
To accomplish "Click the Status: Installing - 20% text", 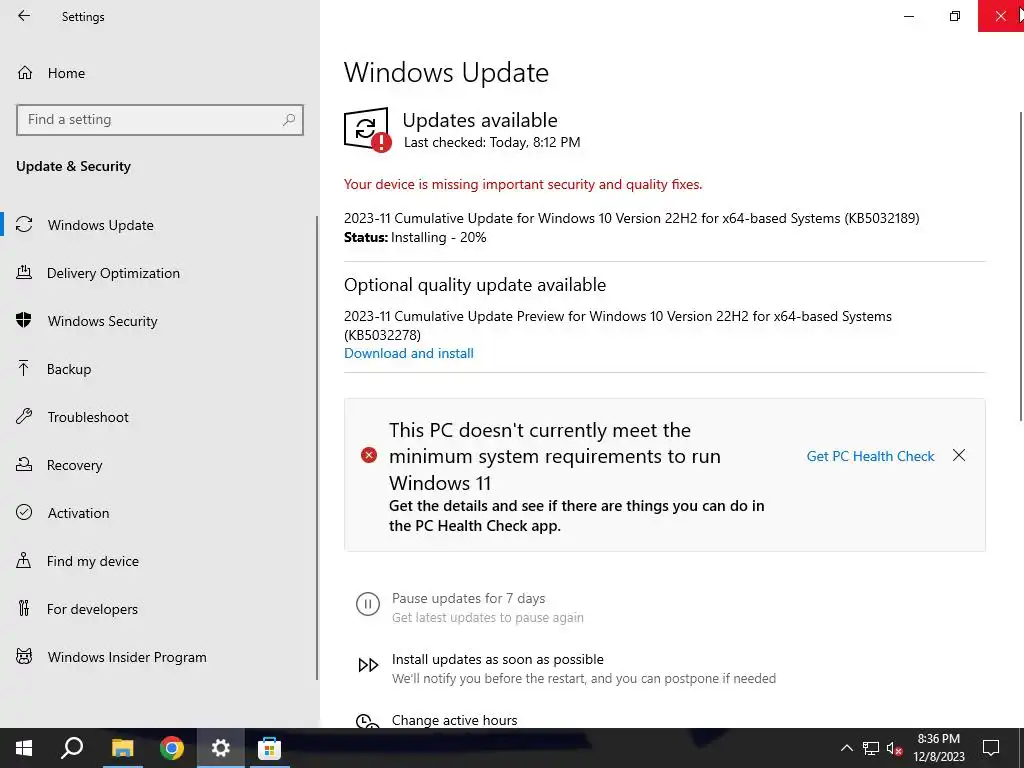I will point(415,237).
